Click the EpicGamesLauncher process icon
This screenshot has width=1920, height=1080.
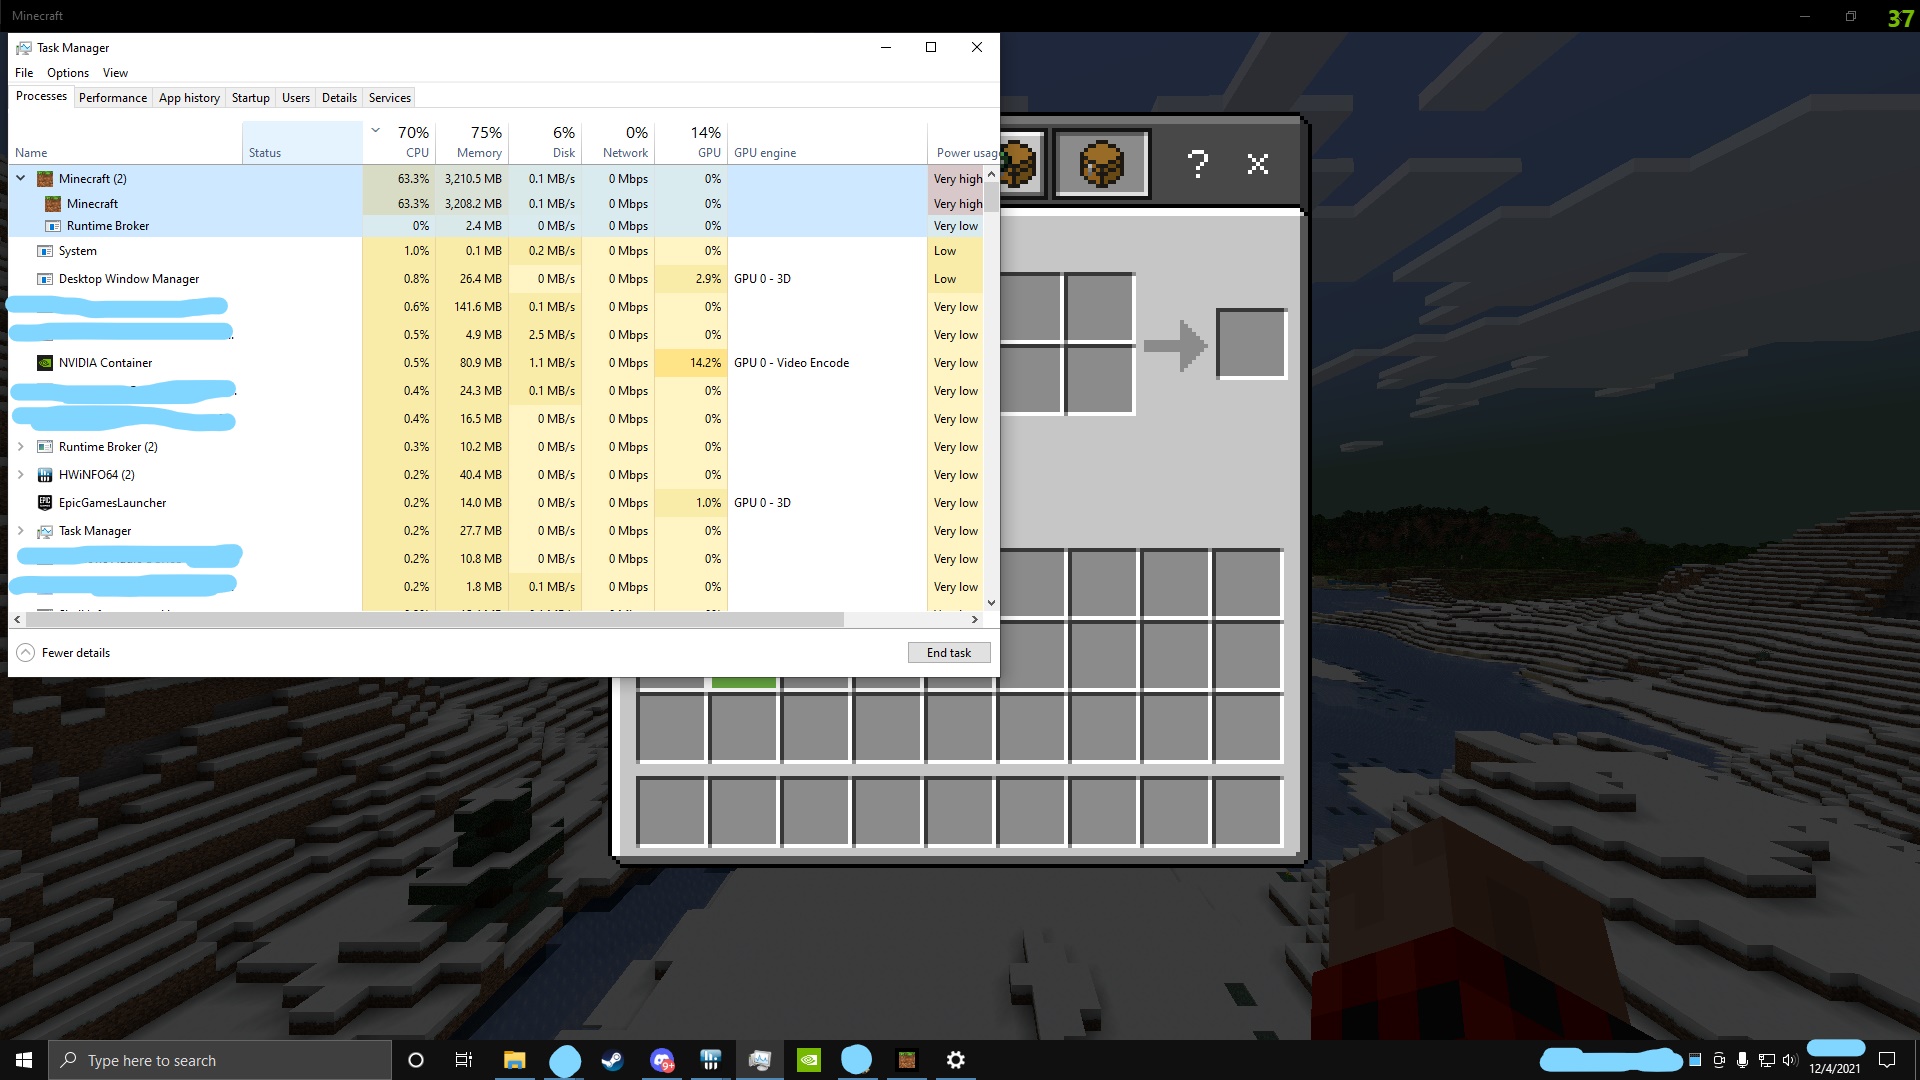pos(45,503)
